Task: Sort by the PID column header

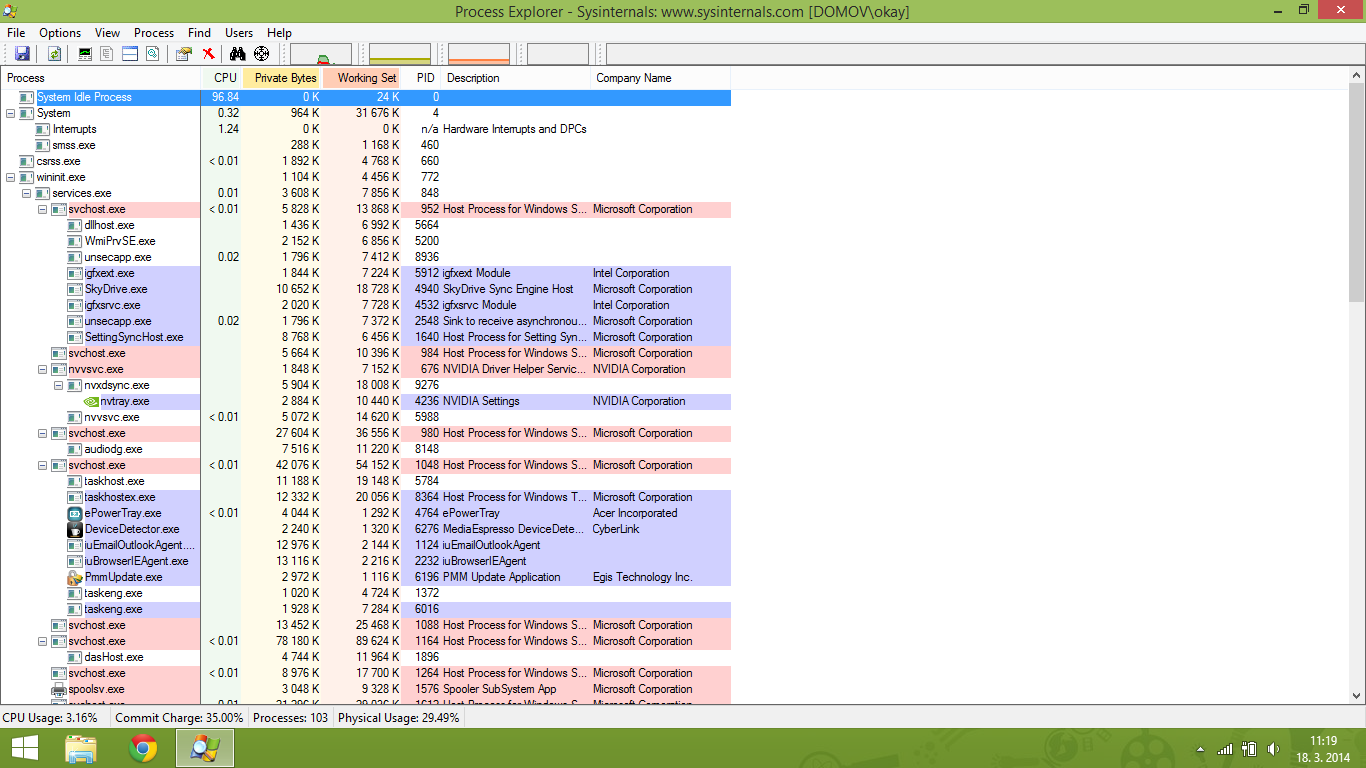Action: 421,78
